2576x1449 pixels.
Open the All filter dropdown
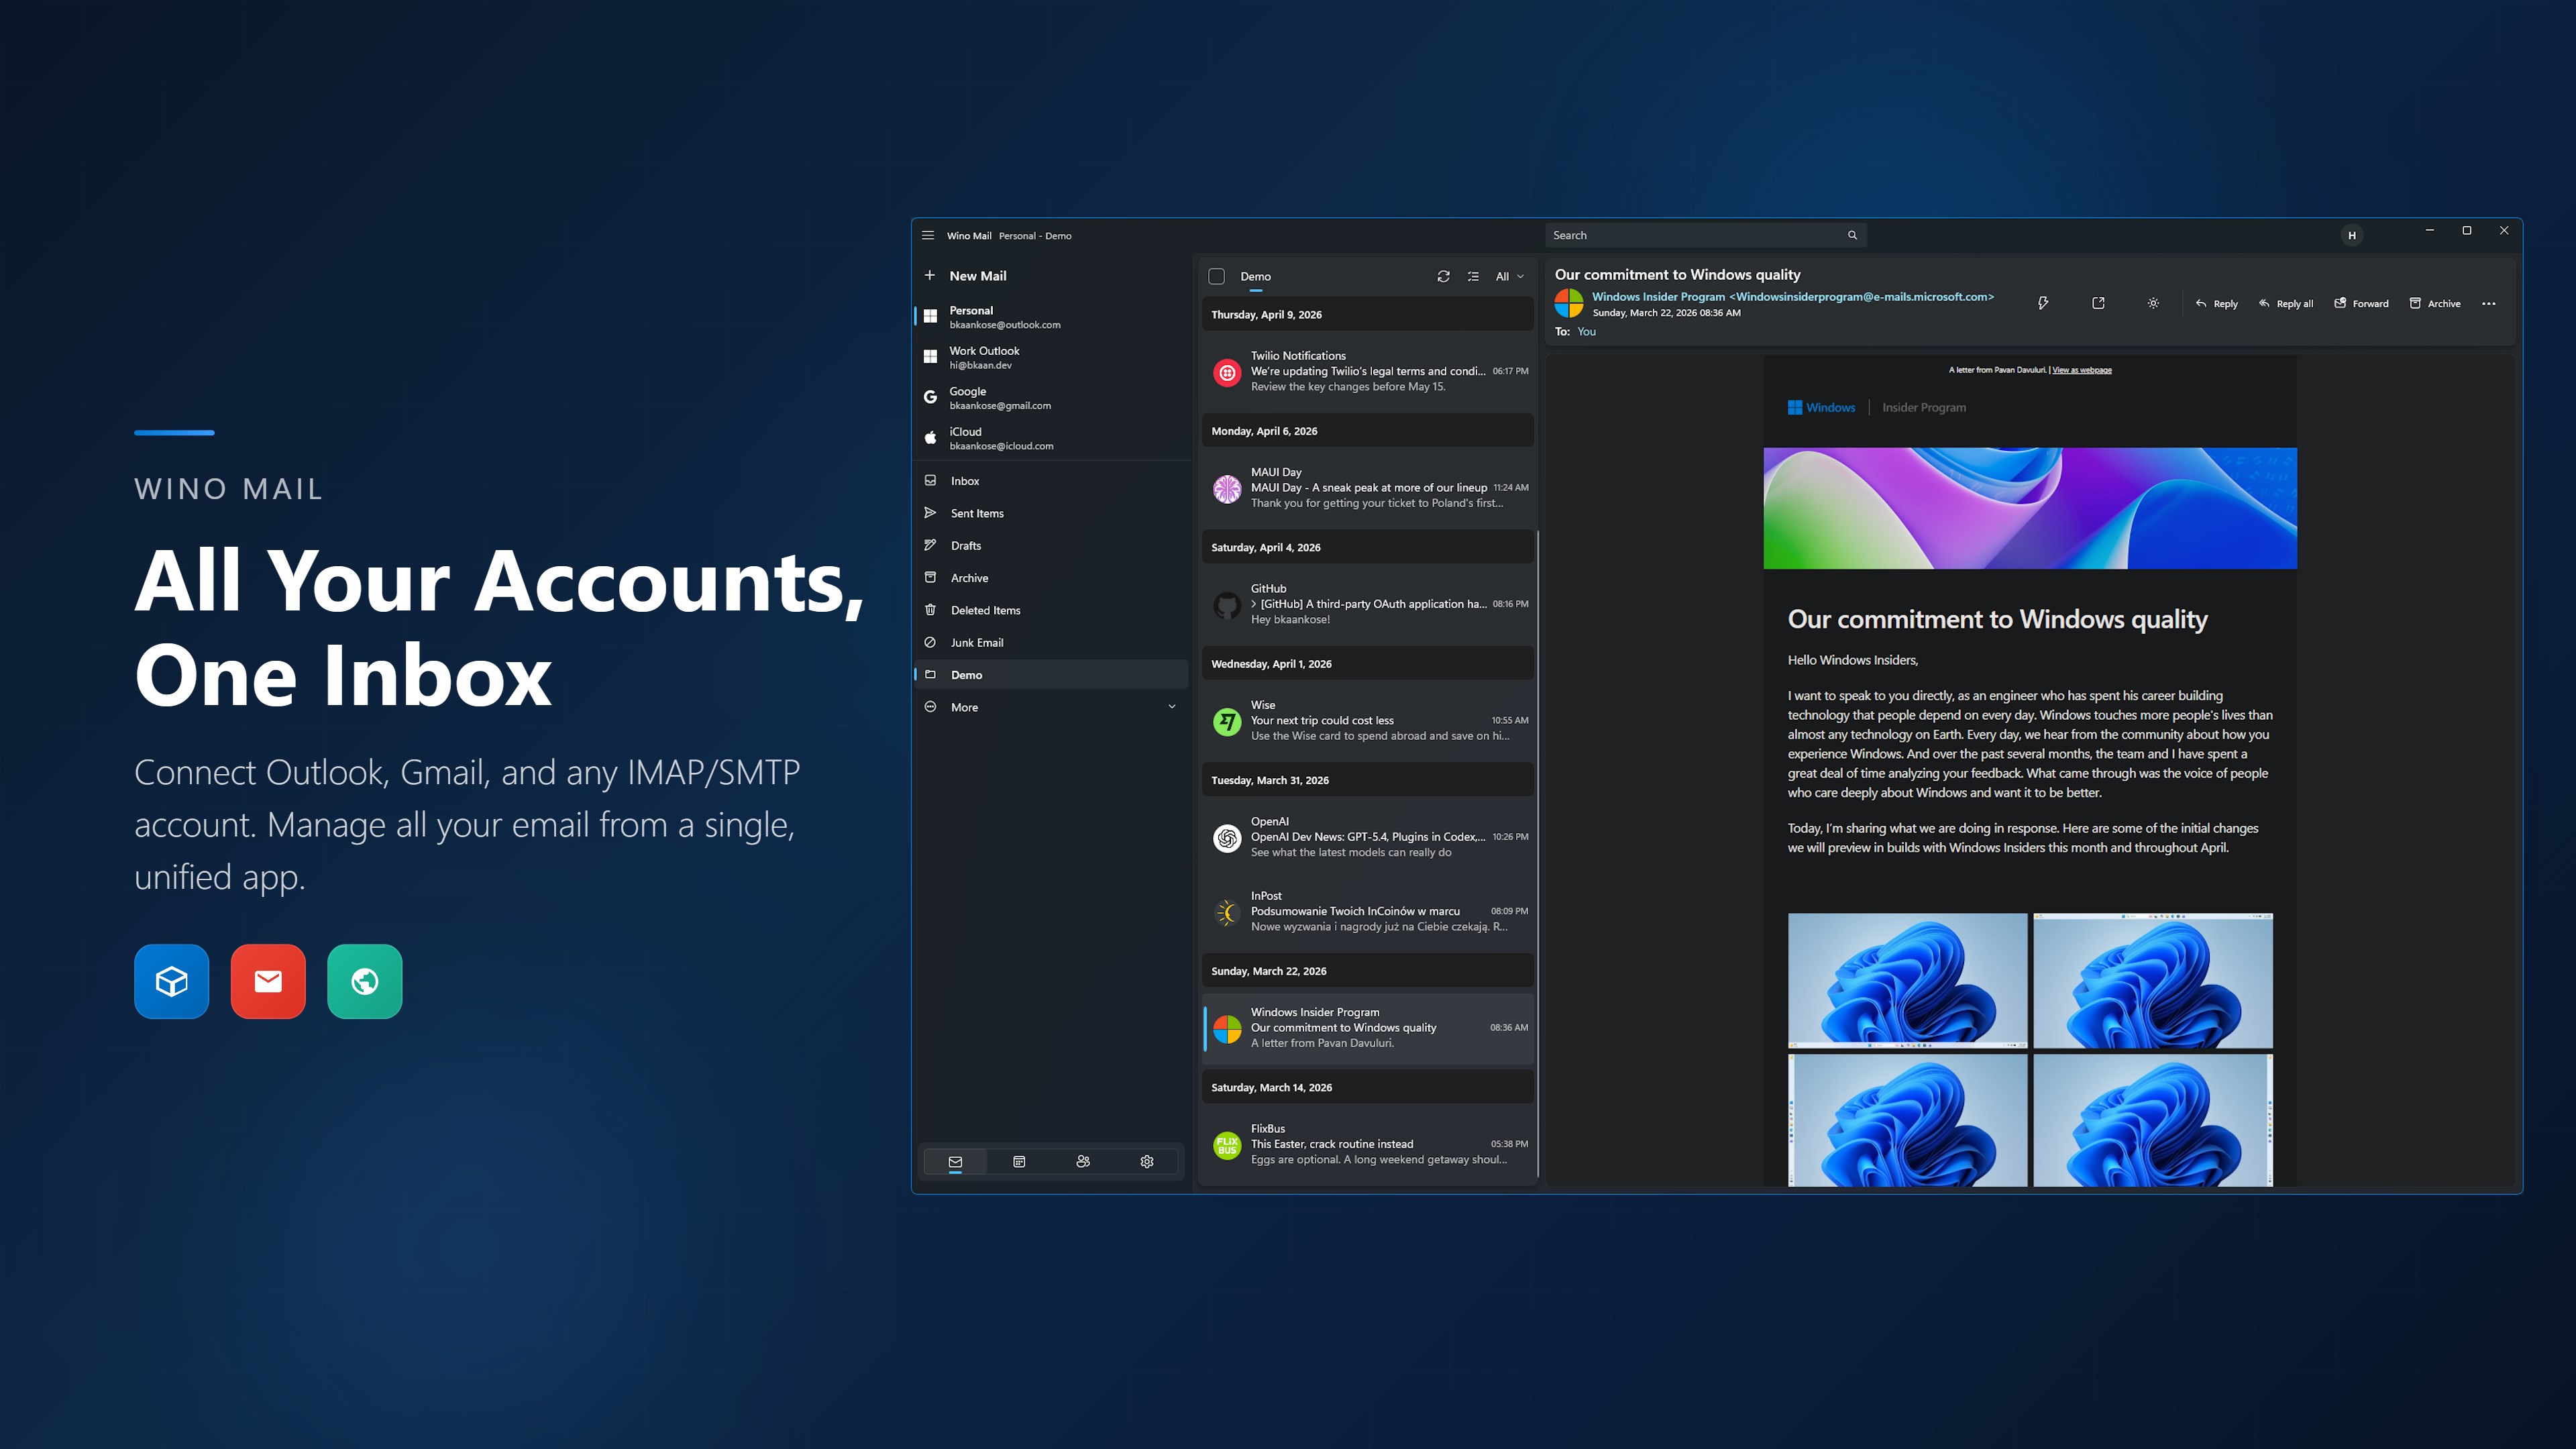click(1510, 277)
